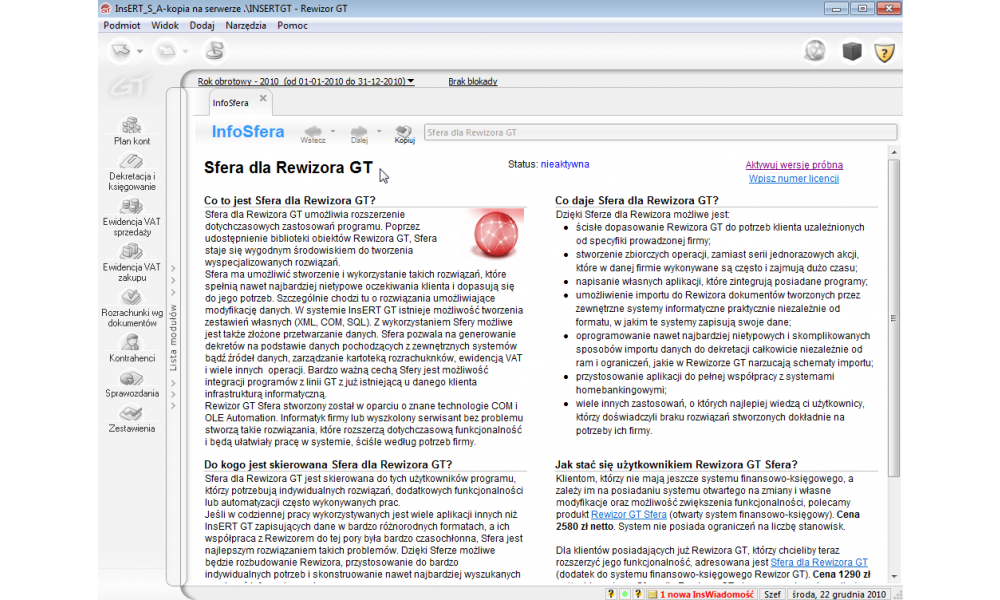Click the dark cube icon in top right
This screenshot has height=600, width=1000.
pyautogui.click(x=851, y=51)
